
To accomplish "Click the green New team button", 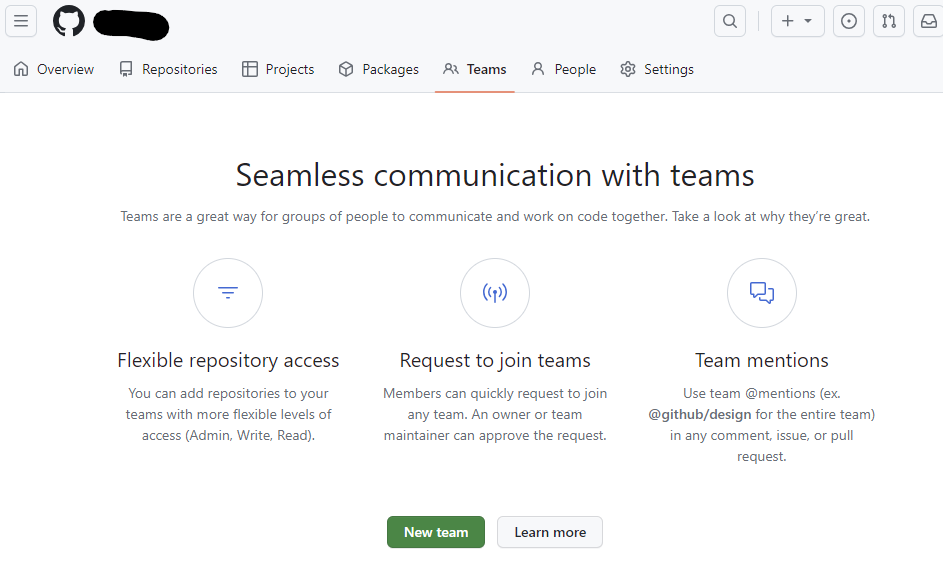I will tap(436, 532).
